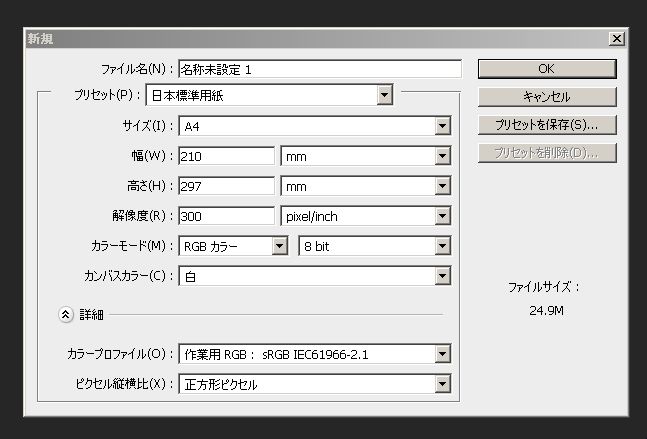Open the サイズ dropdown showing A4
This screenshot has height=439, width=647.
tap(315, 126)
